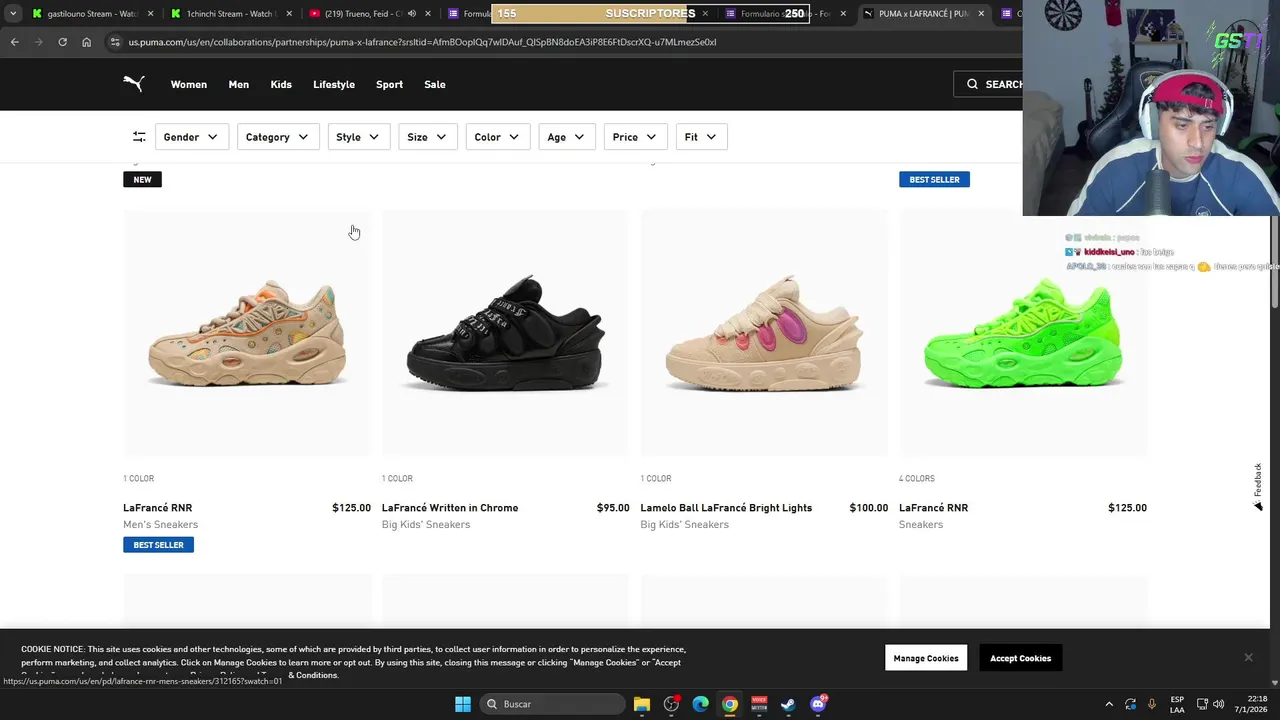This screenshot has height=720, width=1280.
Task: Expand the Color filter dropdown
Action: 497,137
